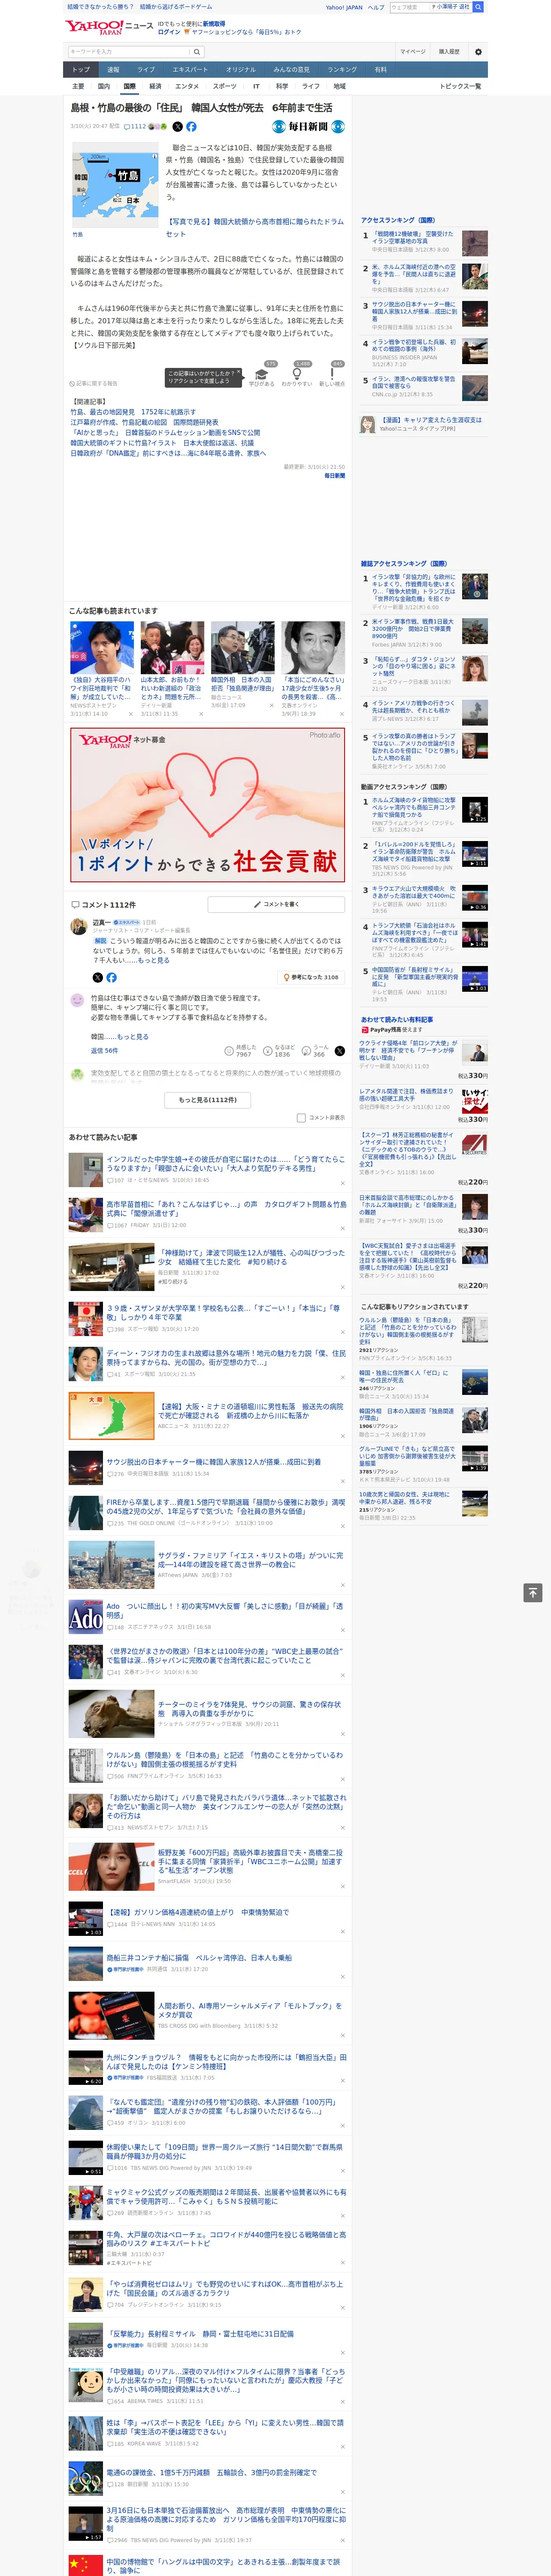Click the ログイン link
Viewport: 551px width, 2576px height.
(169, 32)
